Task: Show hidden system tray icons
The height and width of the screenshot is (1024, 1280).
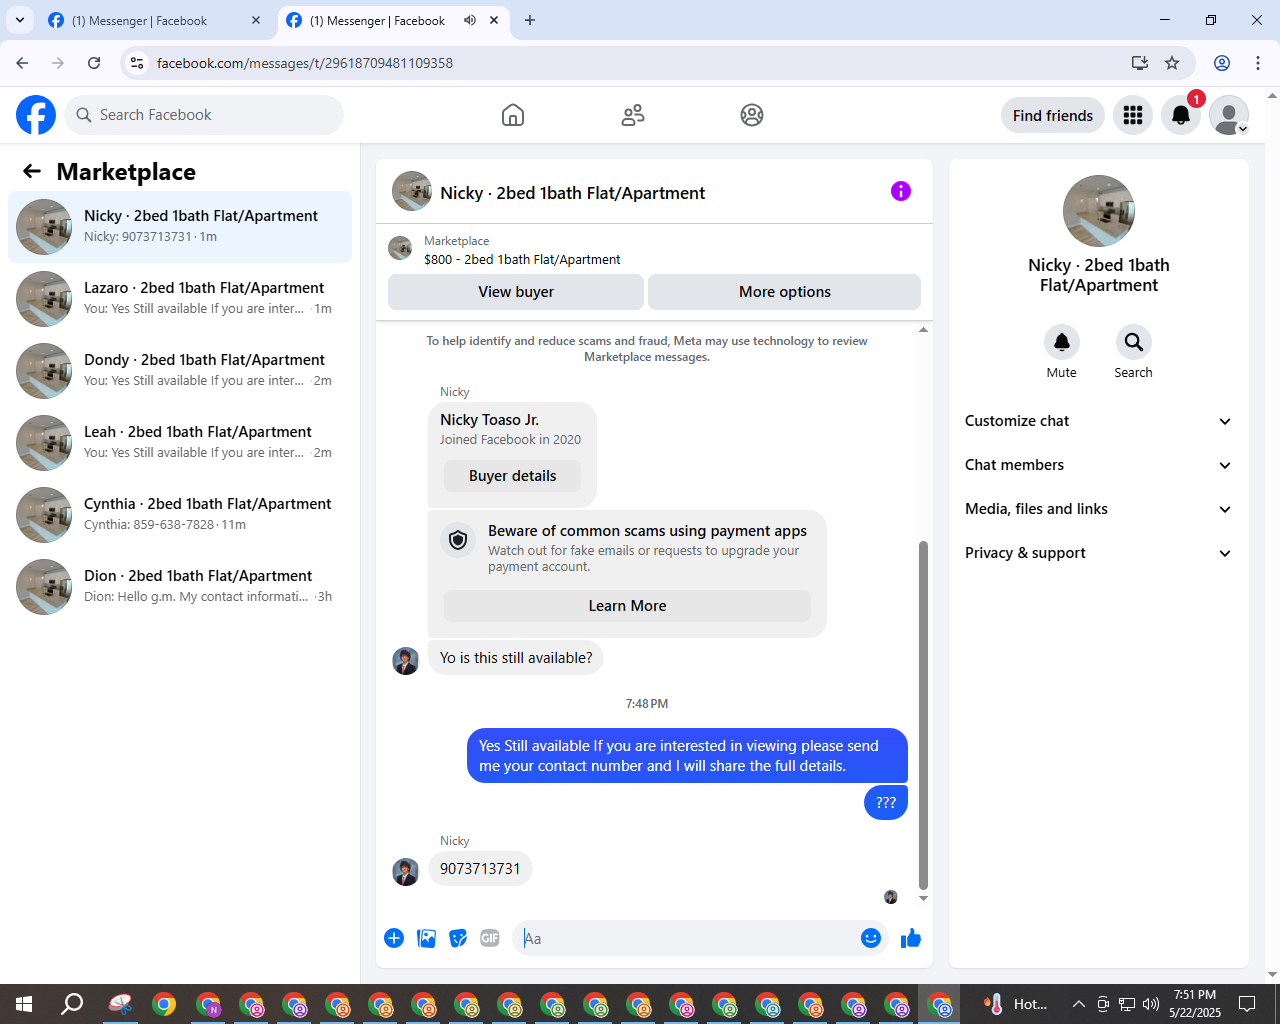Action: [x=1078, y=1004]
